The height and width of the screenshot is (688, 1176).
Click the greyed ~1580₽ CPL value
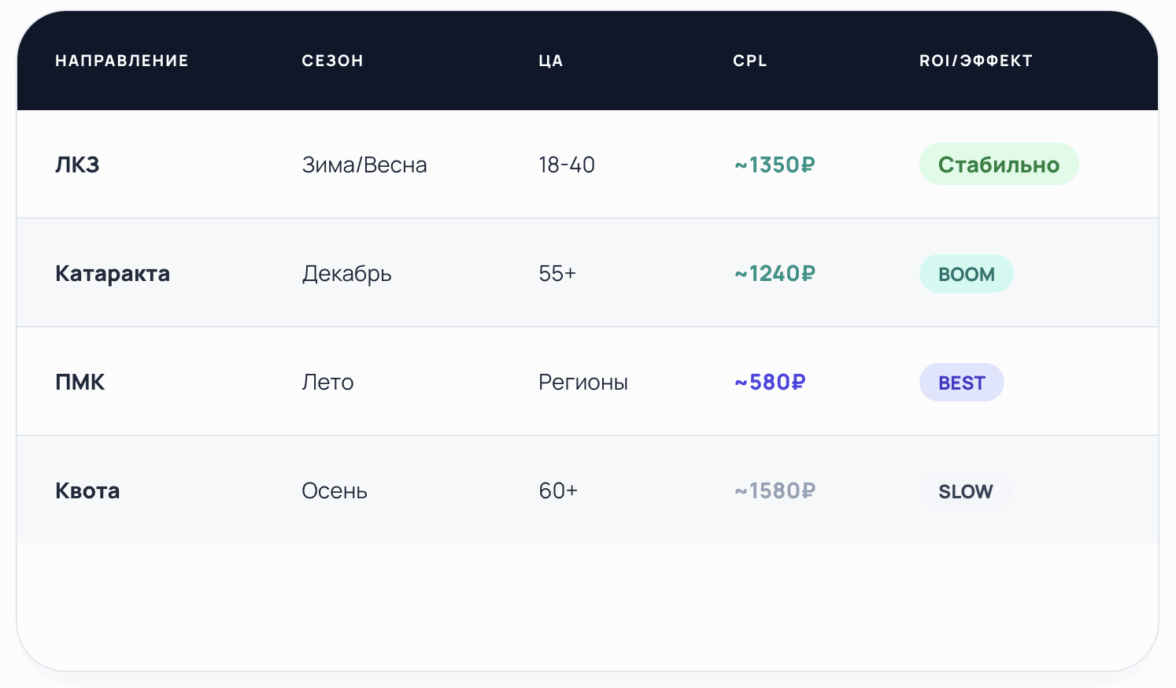click(774, 492)
